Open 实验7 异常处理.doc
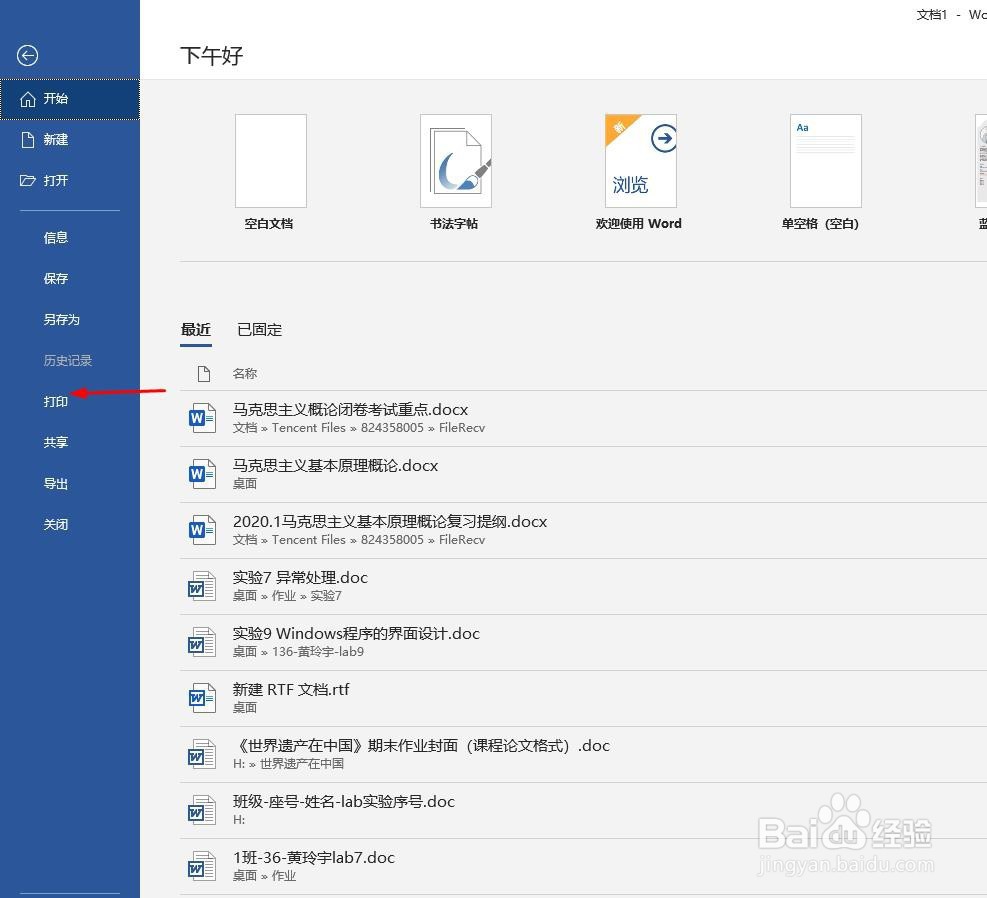 point(583,587)
